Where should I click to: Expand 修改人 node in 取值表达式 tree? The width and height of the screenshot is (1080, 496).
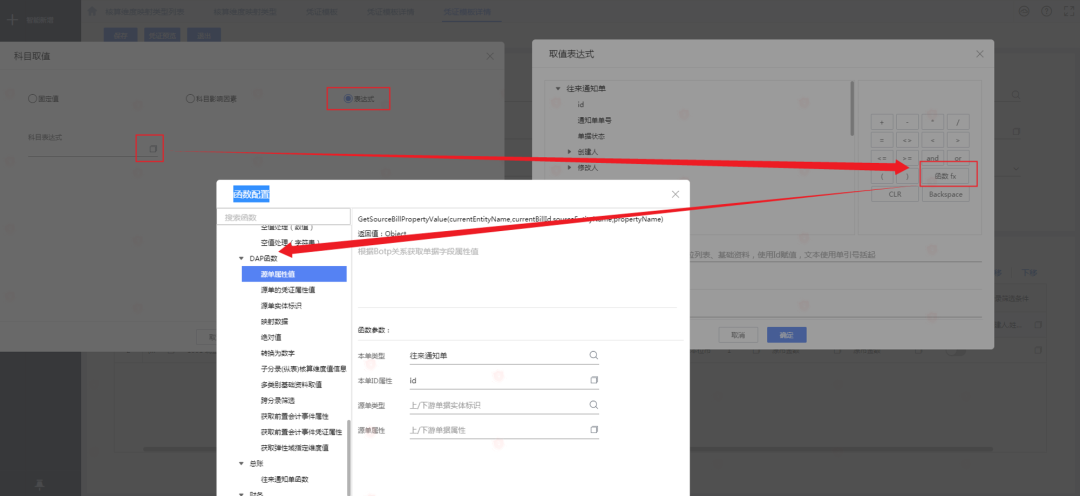click(570, 167)
